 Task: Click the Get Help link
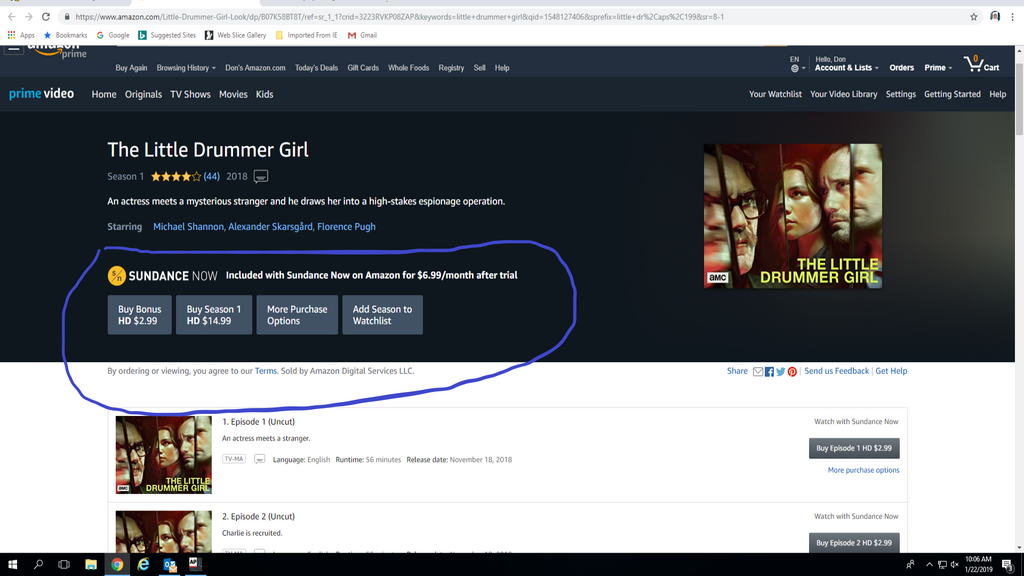tap(891, 371)
